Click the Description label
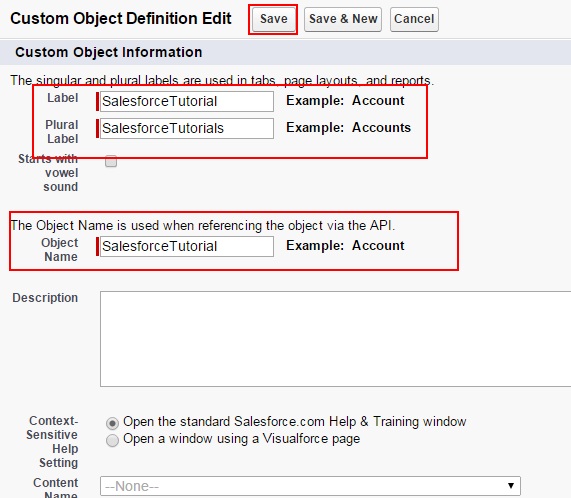Viewport: 571px width, 498px height. [x=45, y=298]
